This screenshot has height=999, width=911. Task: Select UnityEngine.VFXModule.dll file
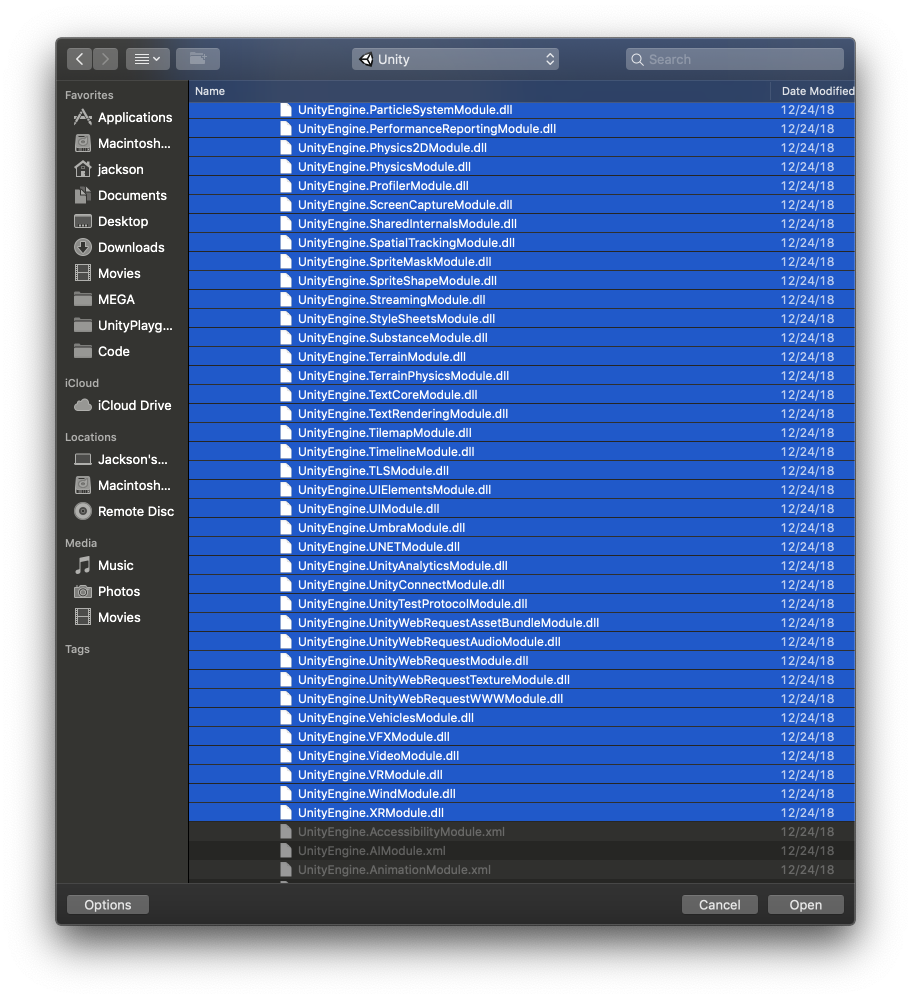522,737
